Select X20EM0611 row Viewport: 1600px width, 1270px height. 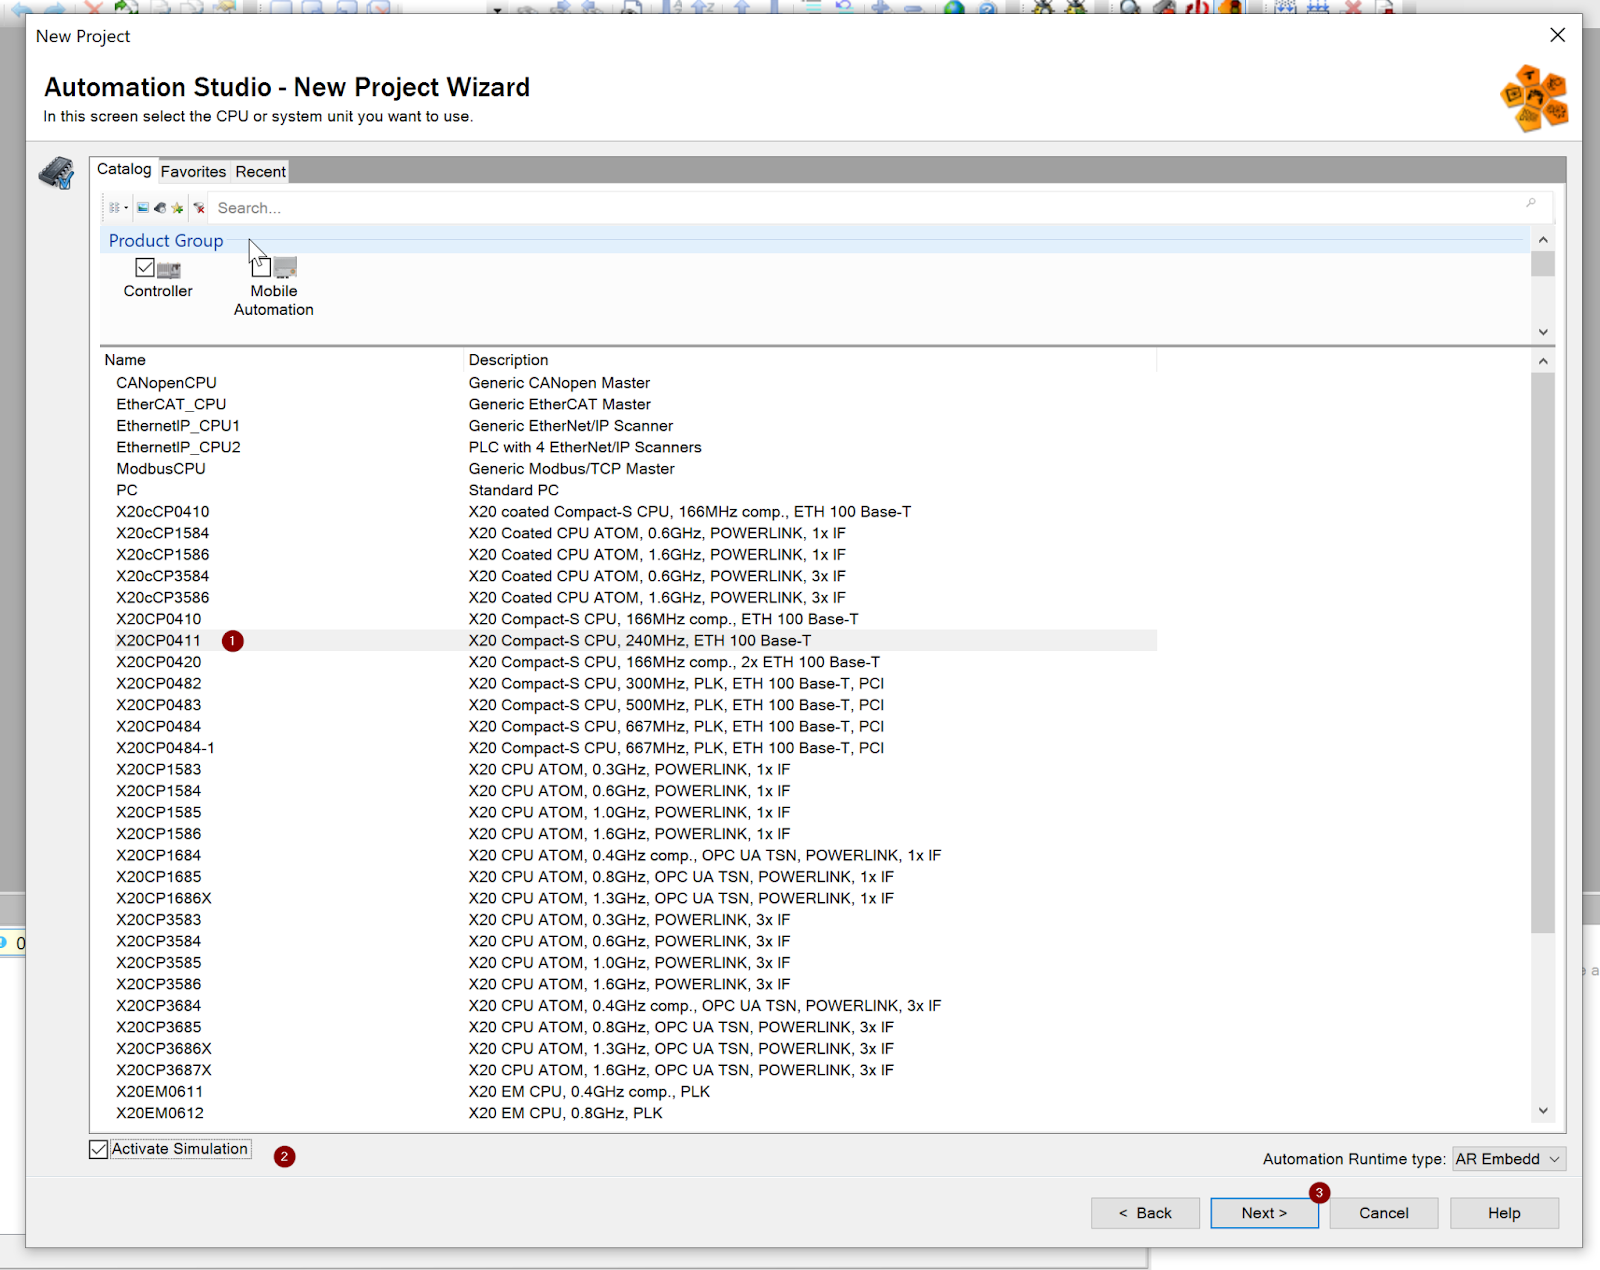coord(630,1092)
